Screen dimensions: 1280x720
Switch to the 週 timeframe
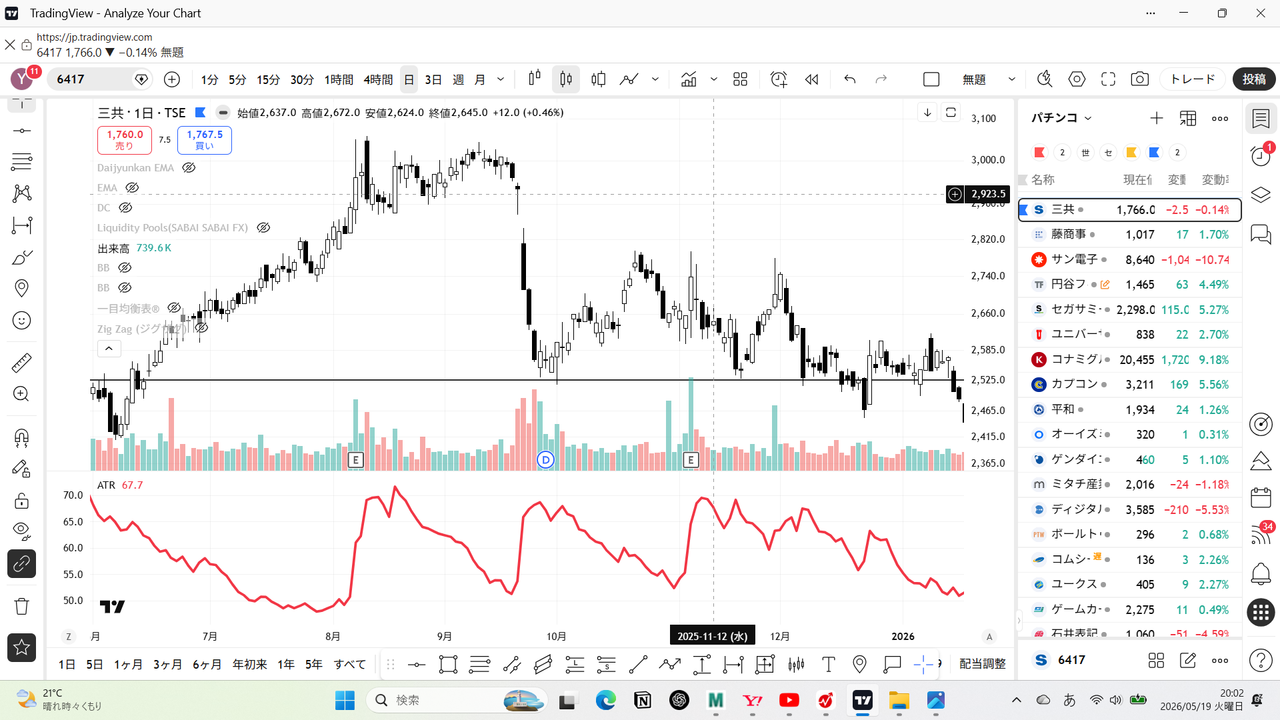point(458,79)
